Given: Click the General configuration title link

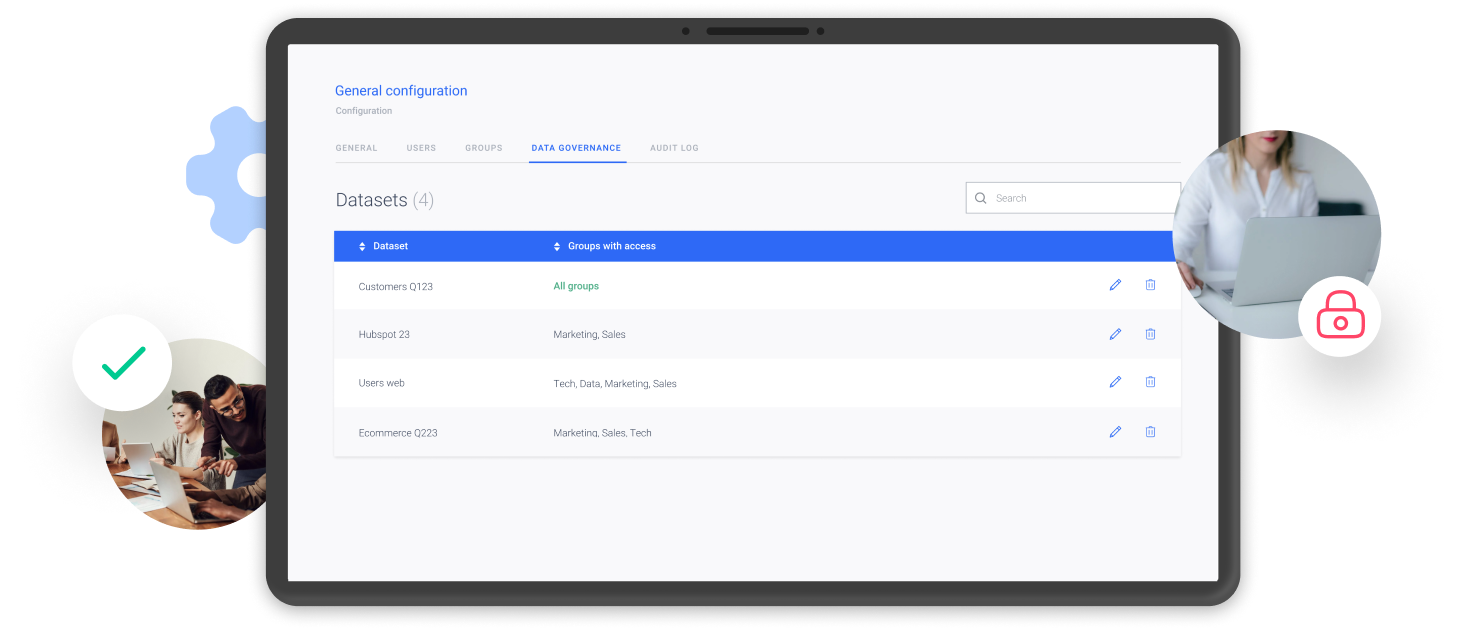Looking at the screenshot, I should pyautogui.click(x=401, y=91).
